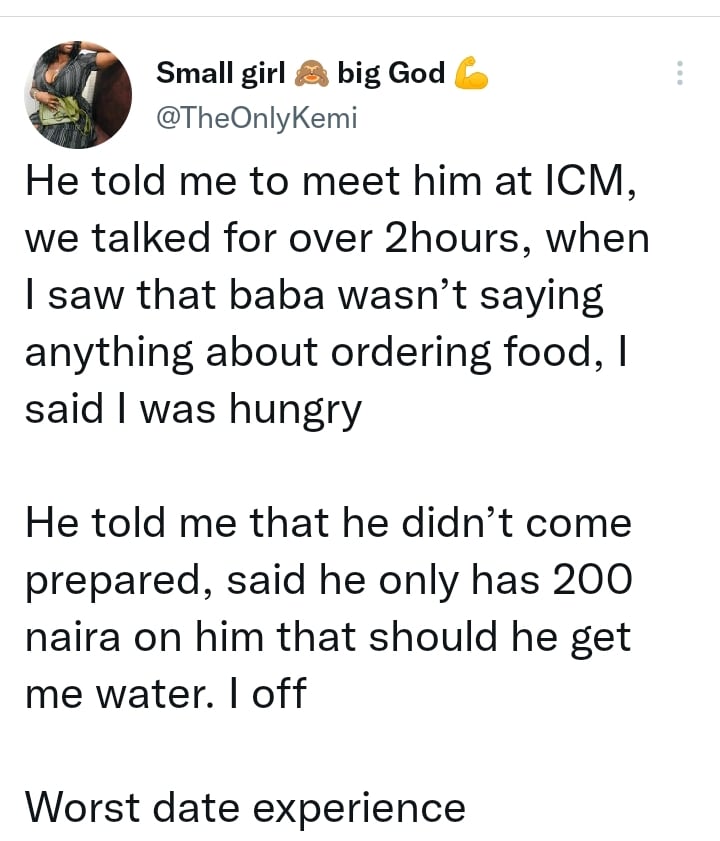720x841 pixels.
Task: Click the line "we talked for over 2hours, when"
Action: (x=336, y=239)
